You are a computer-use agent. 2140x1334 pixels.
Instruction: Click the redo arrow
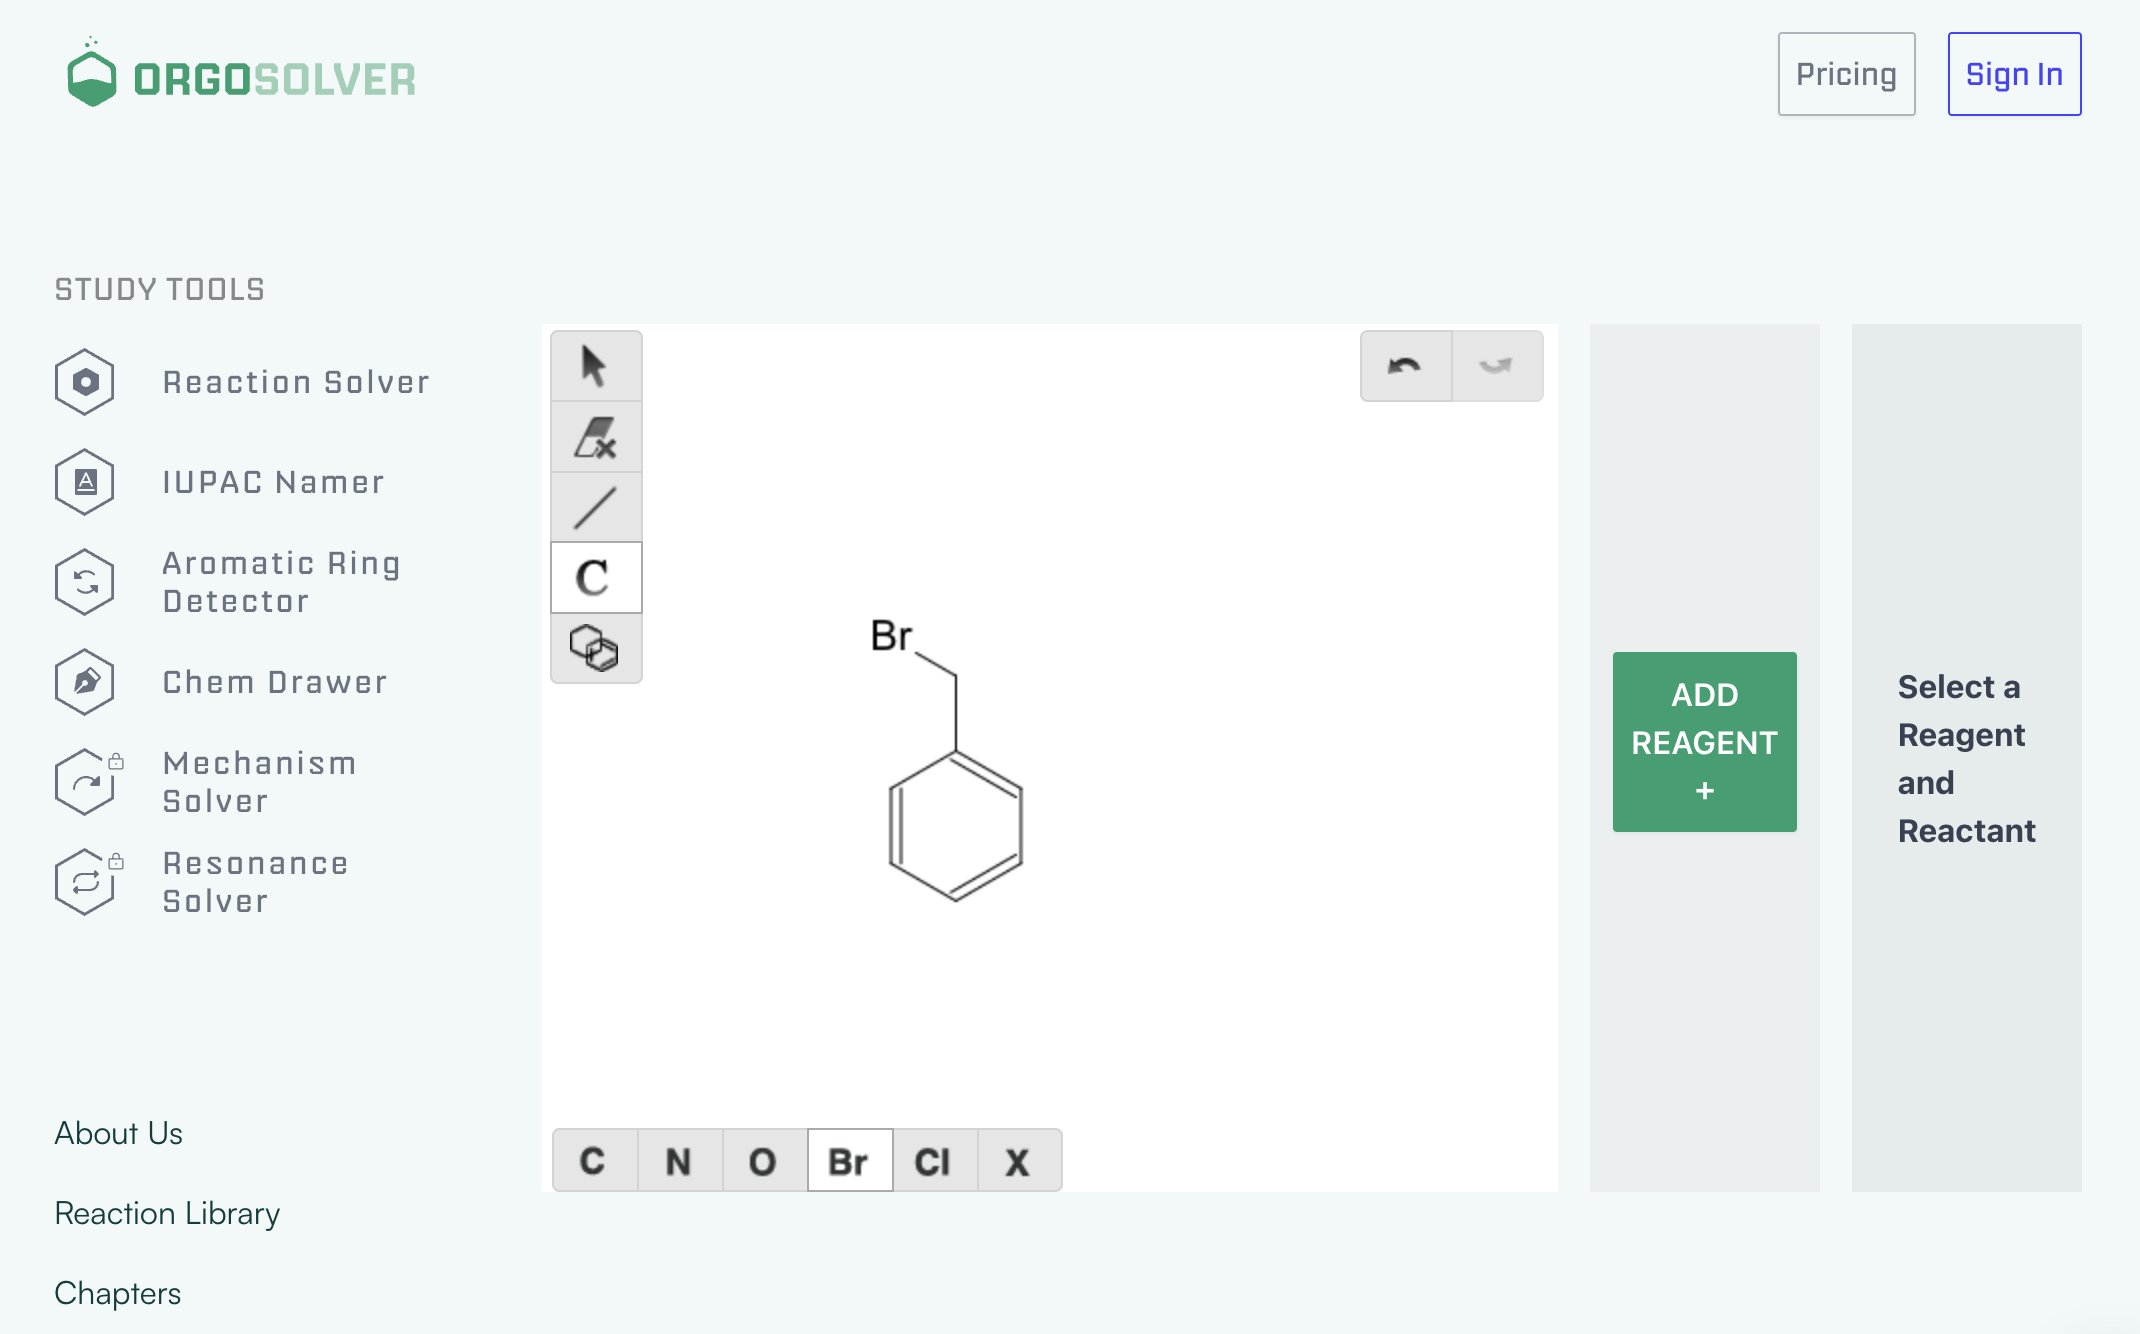pos(1497,366)
